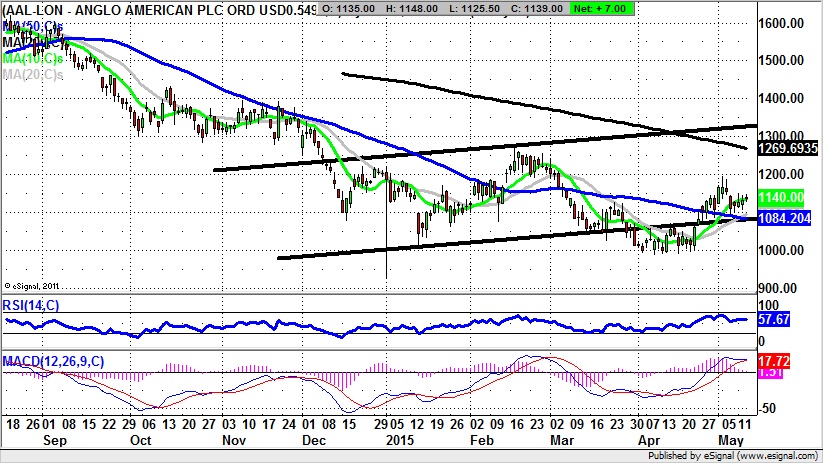Click the Dec month label on time axis
This screenshot has width=823, height=463.
314,439
